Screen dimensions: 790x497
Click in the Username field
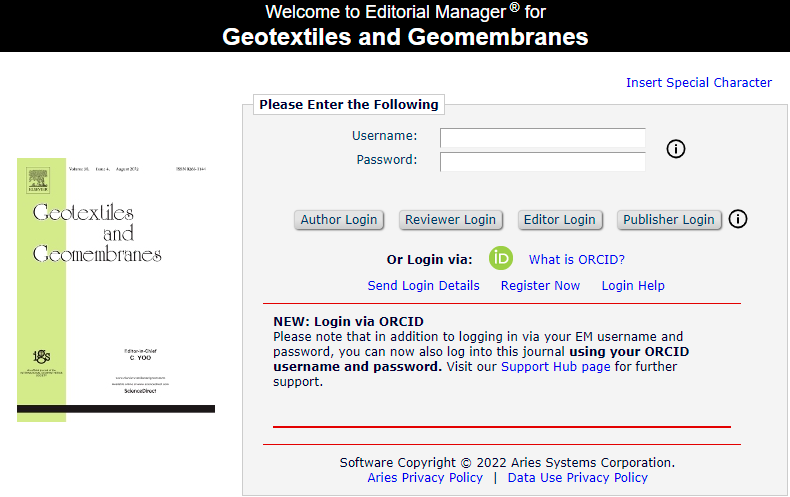tap(542, 137)
